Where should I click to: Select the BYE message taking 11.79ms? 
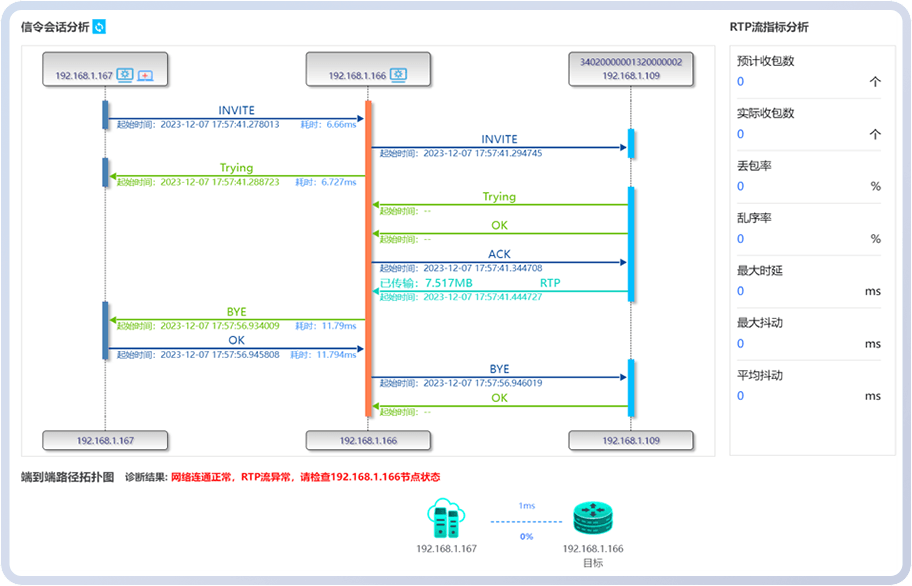click(x=236, y=320)
